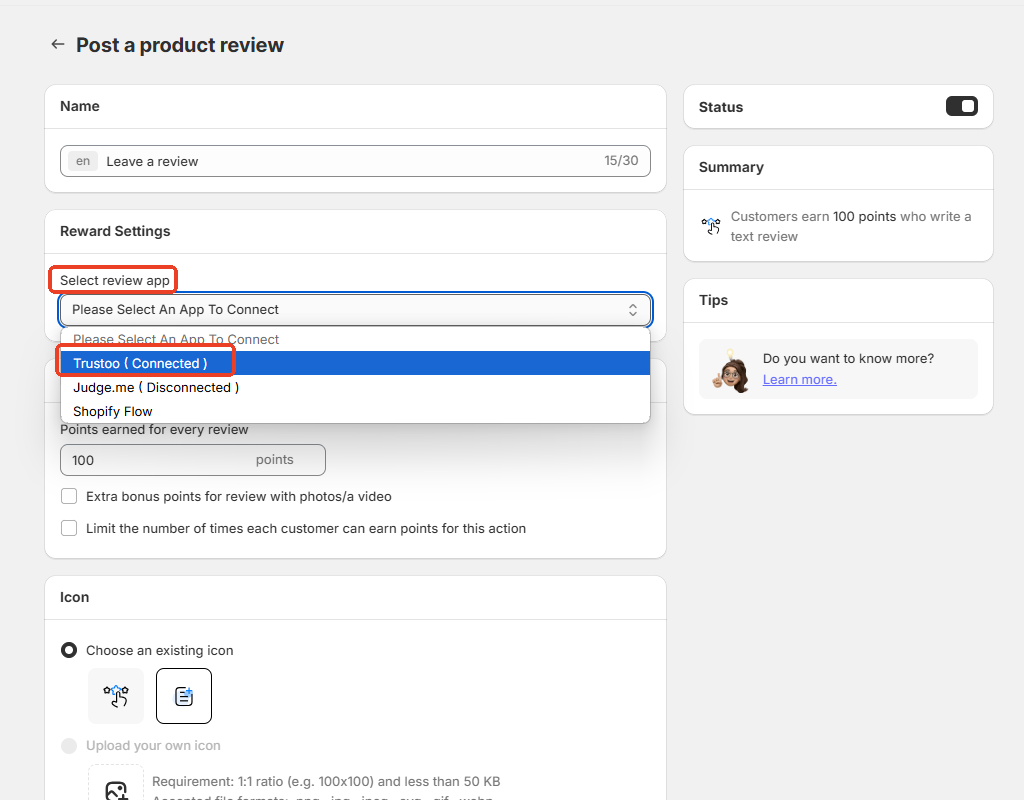Open the 'Learn more.' link

[799, 379]
